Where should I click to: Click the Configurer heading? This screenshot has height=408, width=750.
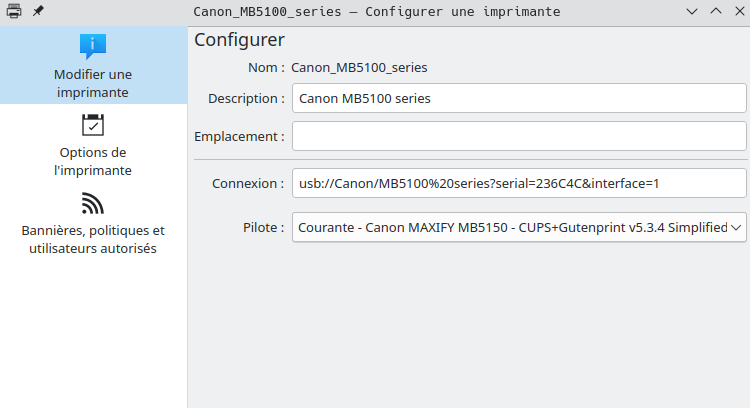click(239, 40)
